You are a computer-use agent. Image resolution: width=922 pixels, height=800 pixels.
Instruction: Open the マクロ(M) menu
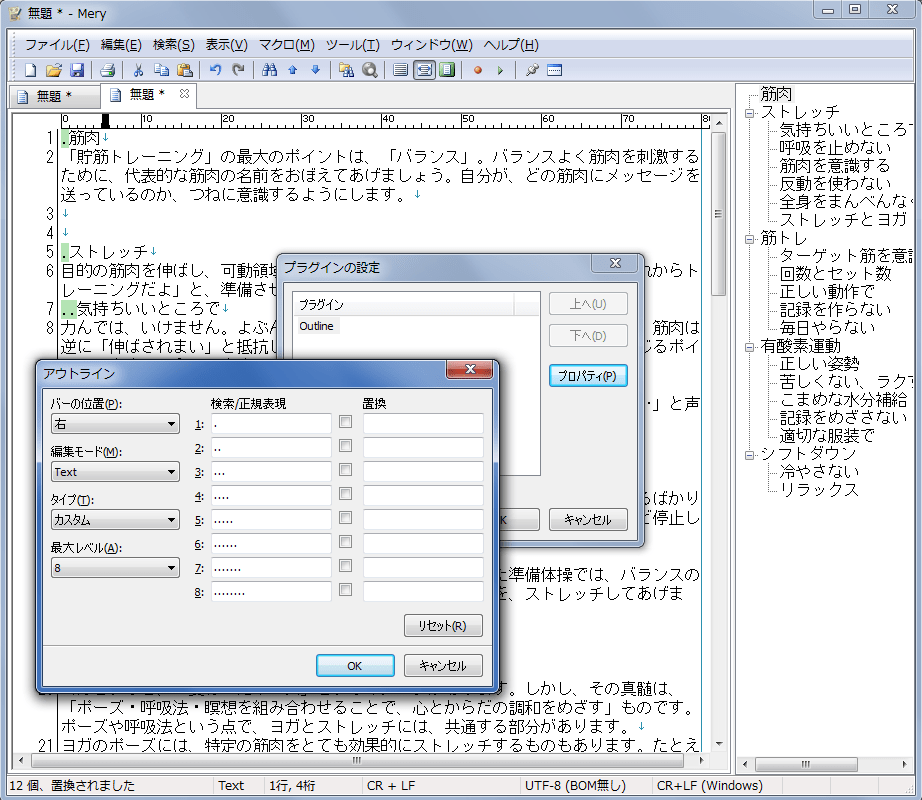286,45
